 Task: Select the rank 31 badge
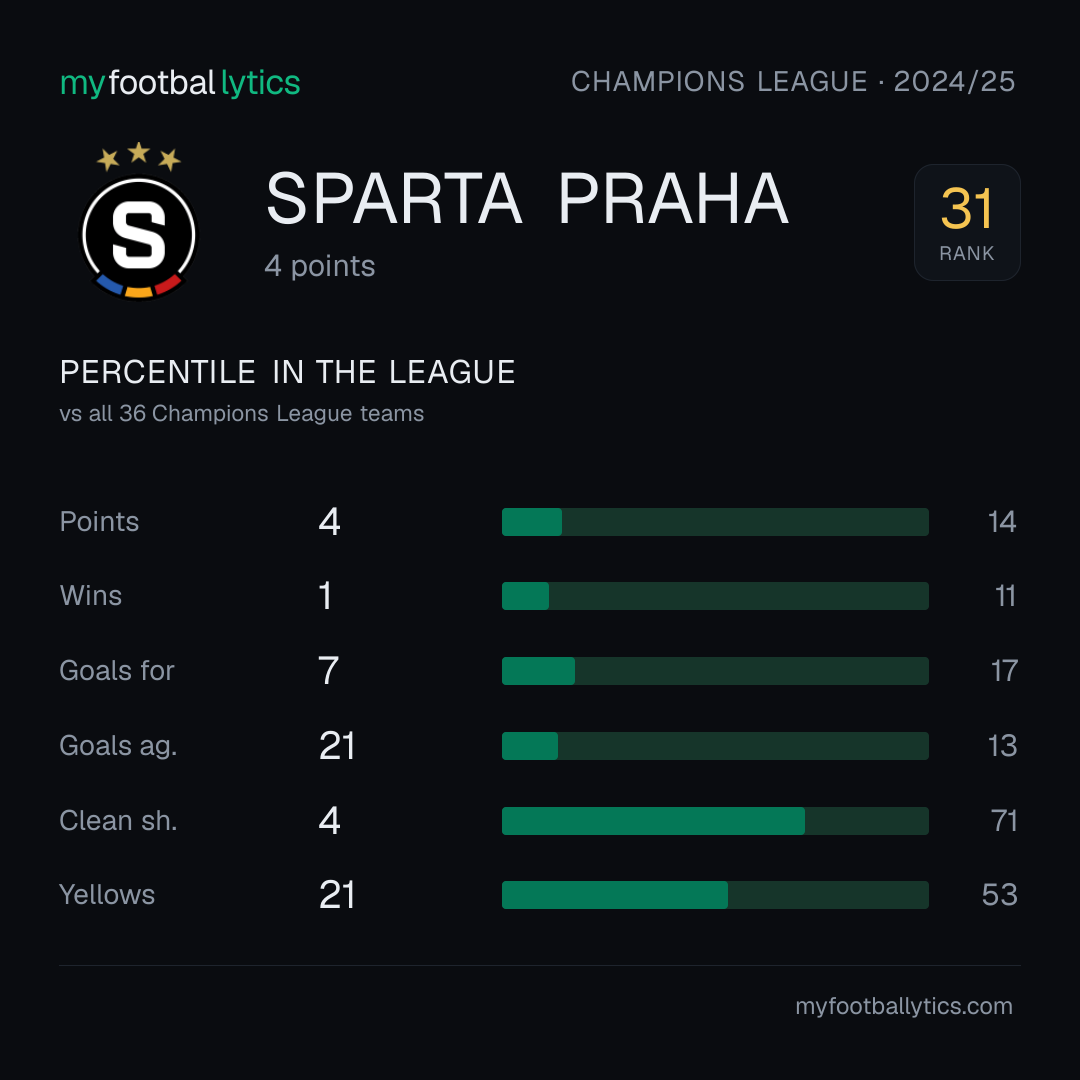pyautogui.click(x=967, y=222)
